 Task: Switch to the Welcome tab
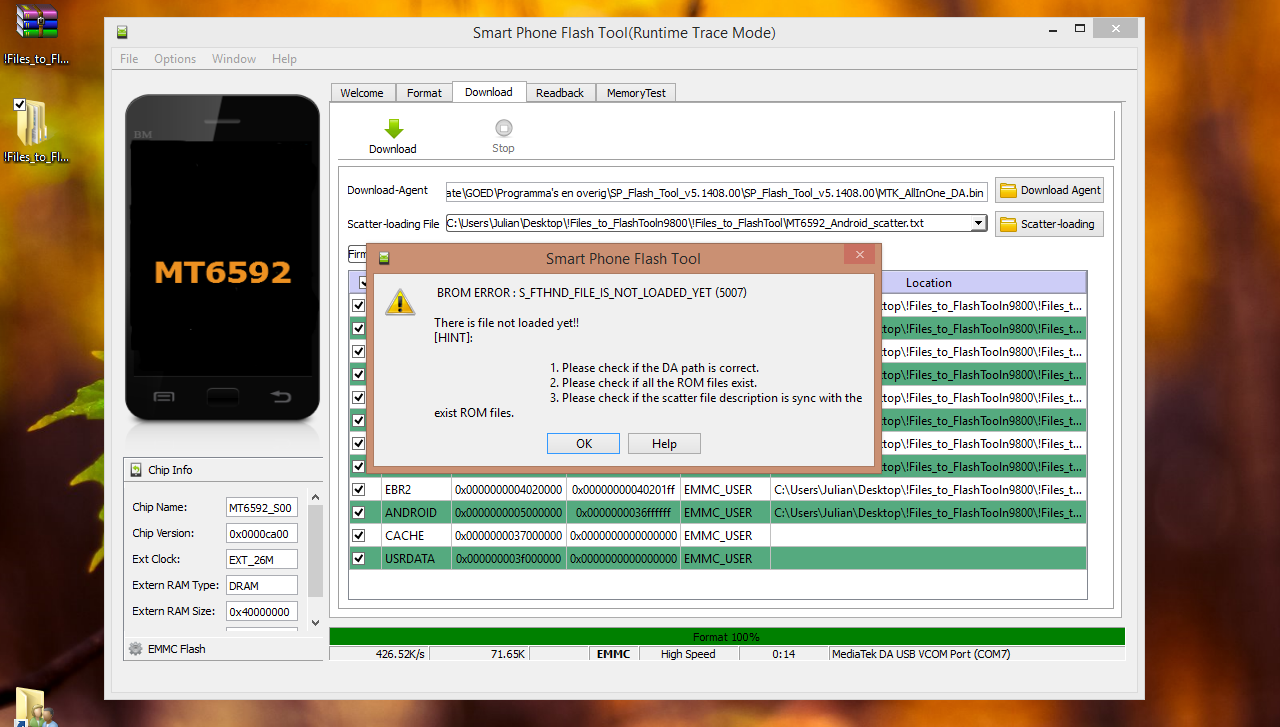point(362,93)
